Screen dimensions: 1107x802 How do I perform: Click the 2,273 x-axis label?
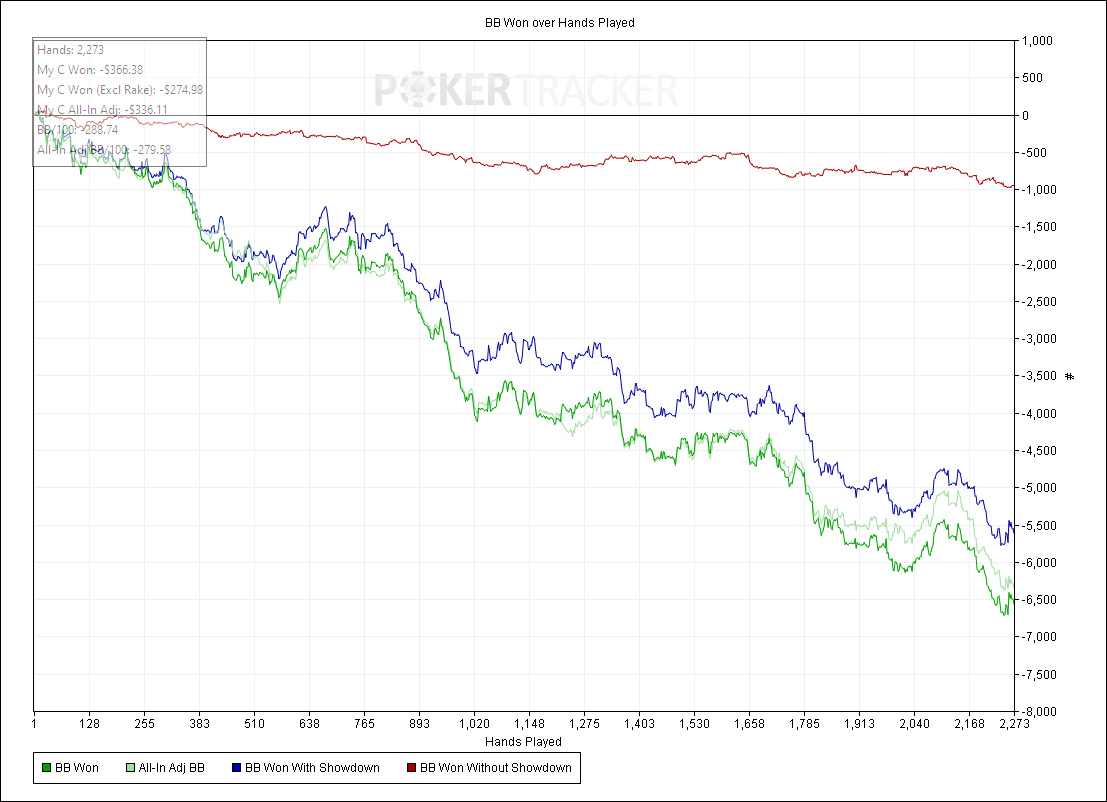click(x=1015, y=724)
